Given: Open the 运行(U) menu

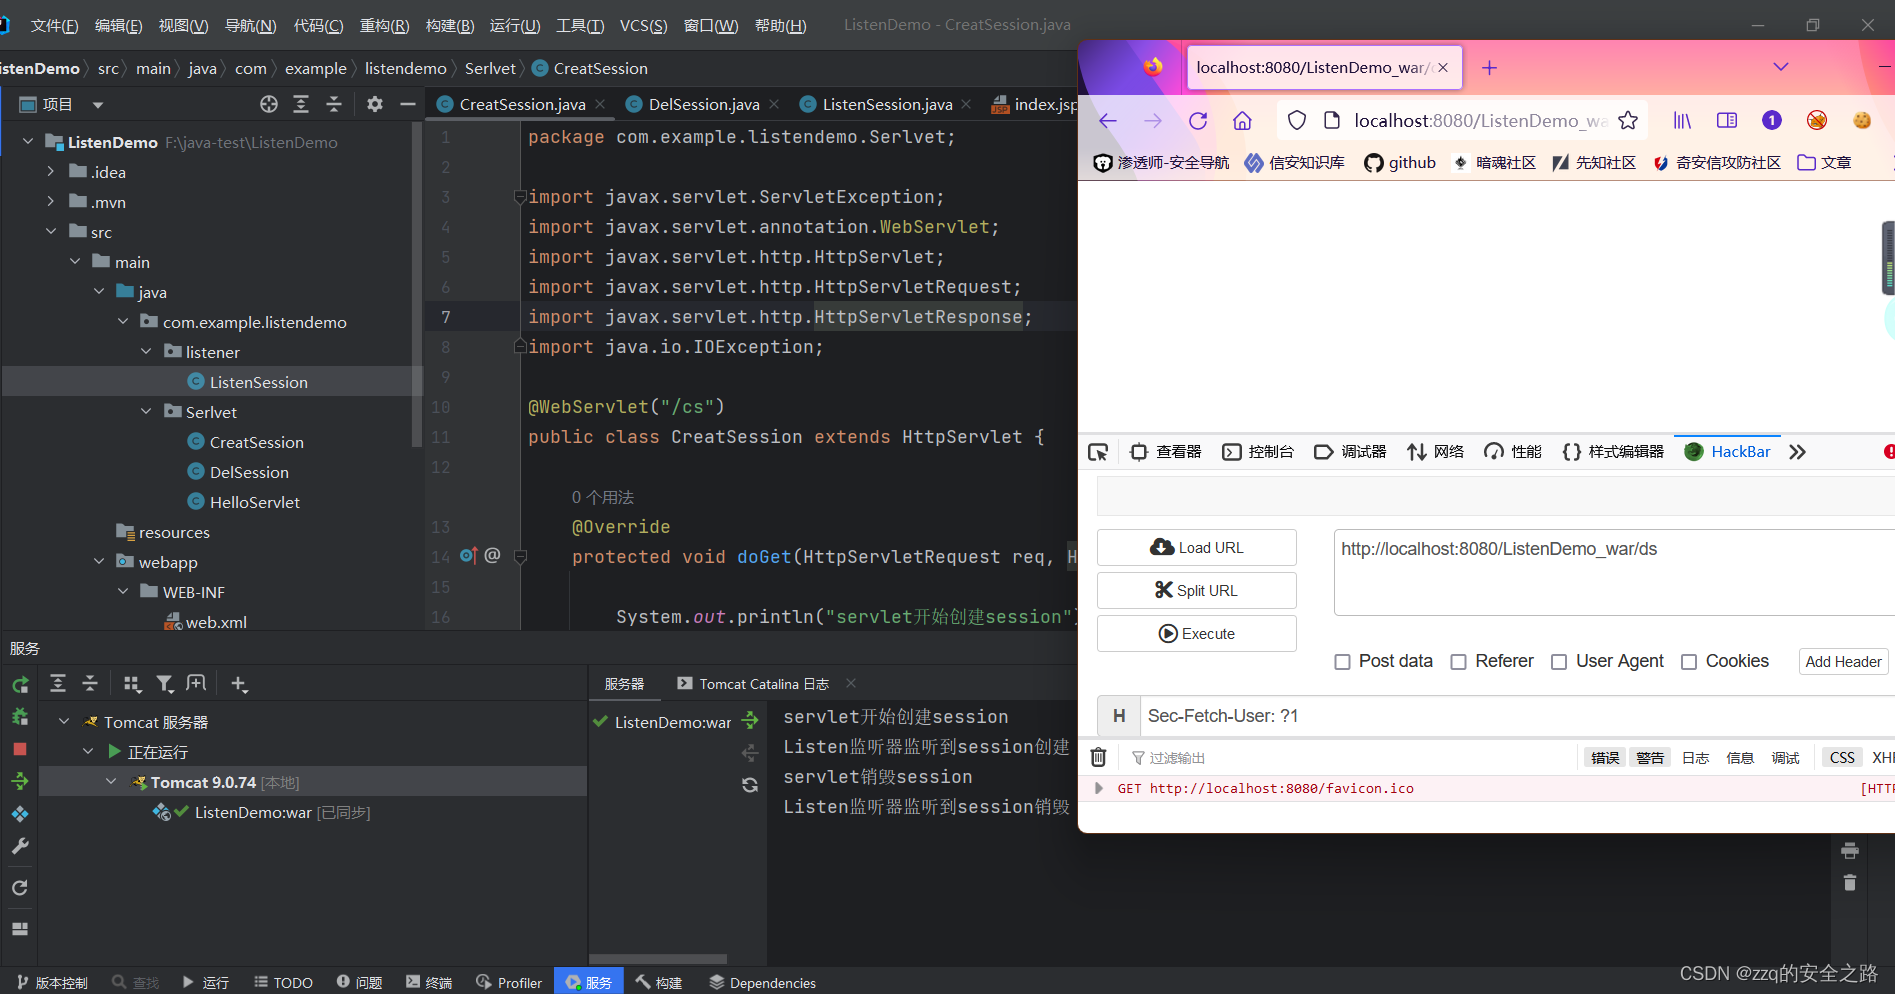Looking at the screenshot, I should point(515,25).
